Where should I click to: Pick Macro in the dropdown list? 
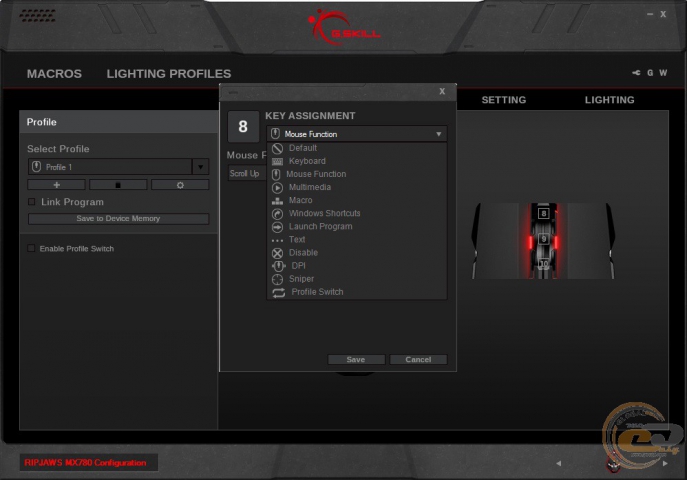click(301, 201)
